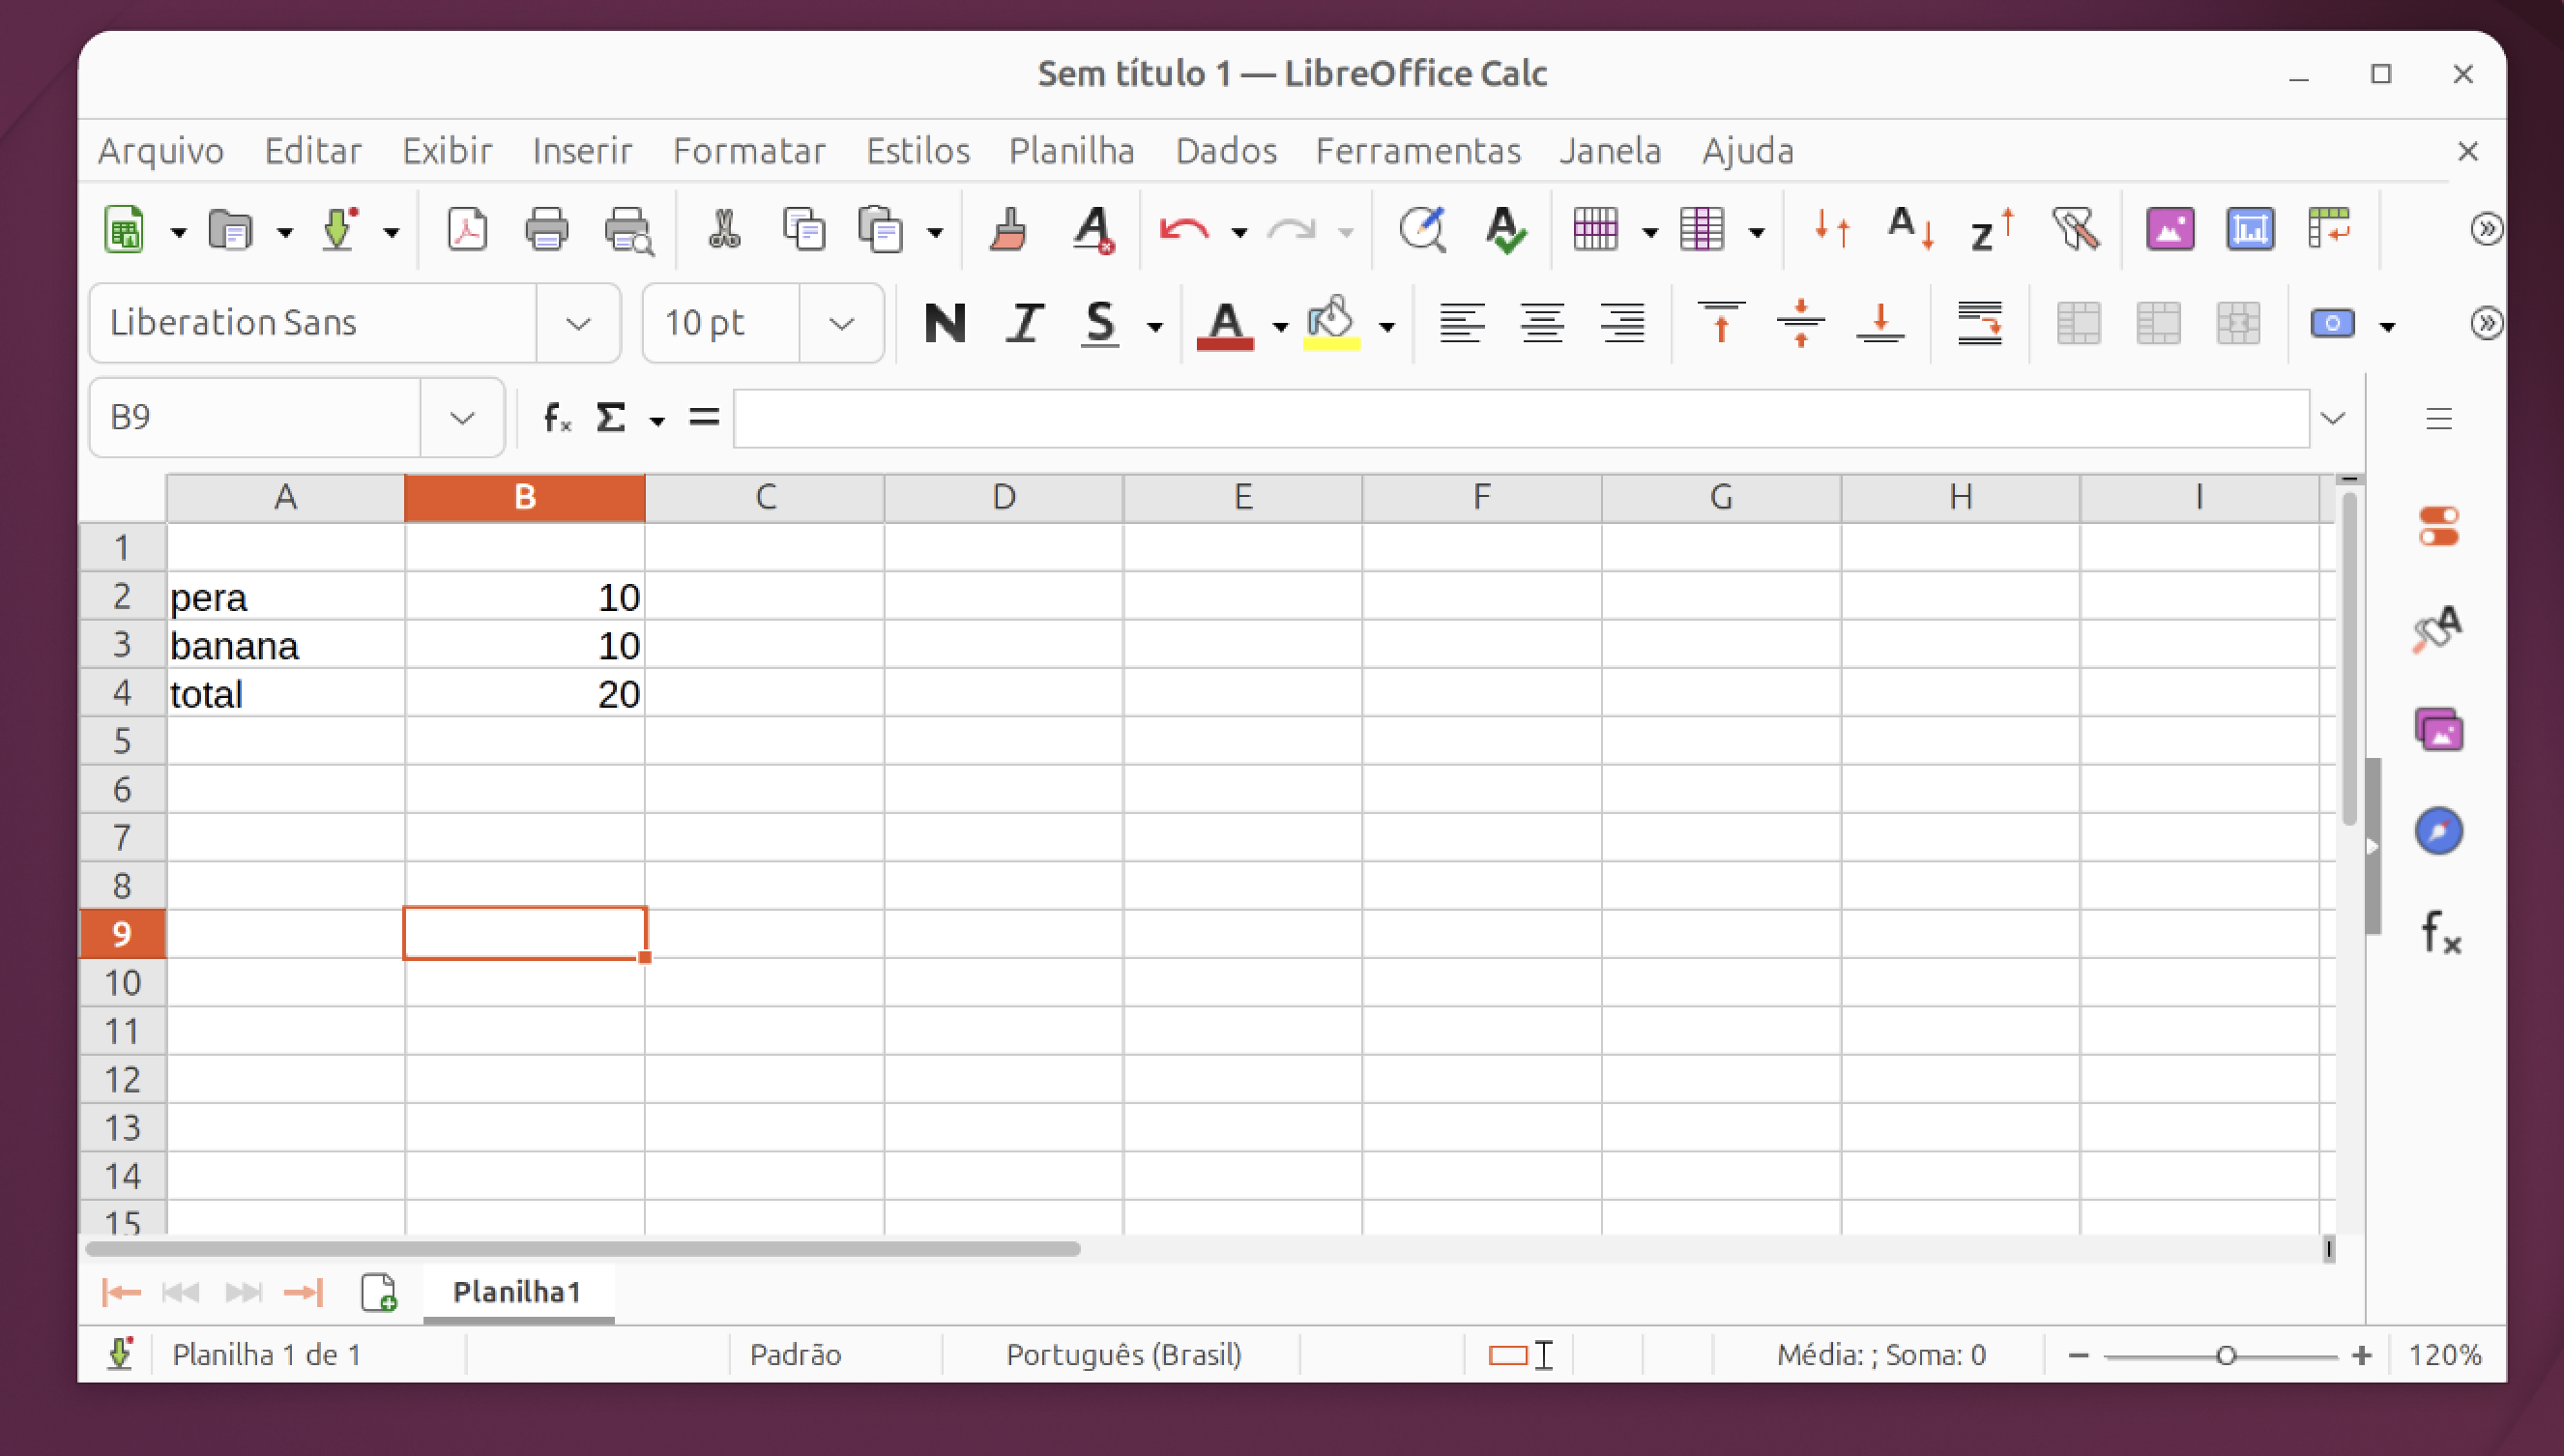Image resolution: width=2564 pixels, height=1456 pixels.
Task: Apply yellow background color
Action: point(1331,323)
